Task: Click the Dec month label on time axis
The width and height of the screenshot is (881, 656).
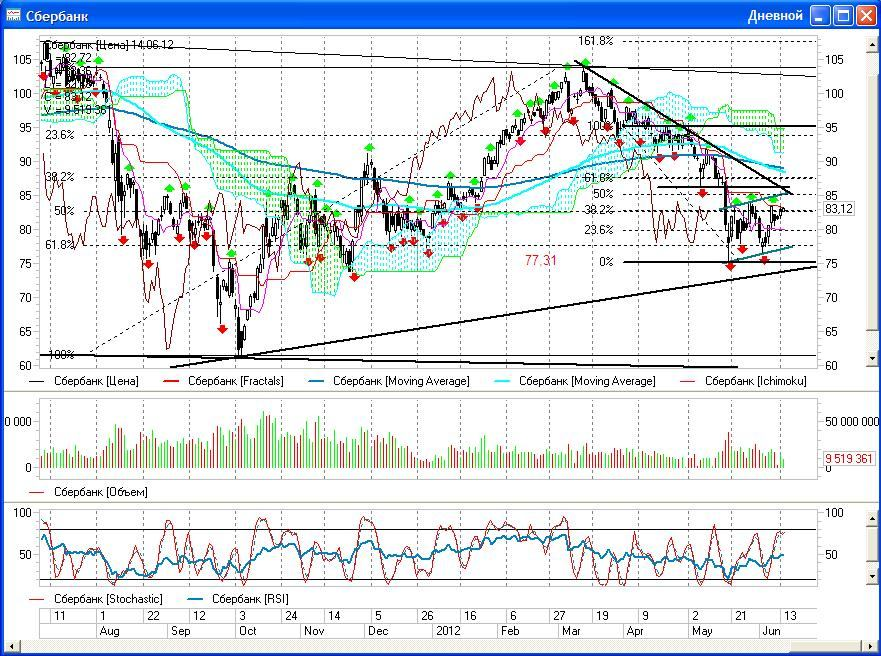Action: 378,631
